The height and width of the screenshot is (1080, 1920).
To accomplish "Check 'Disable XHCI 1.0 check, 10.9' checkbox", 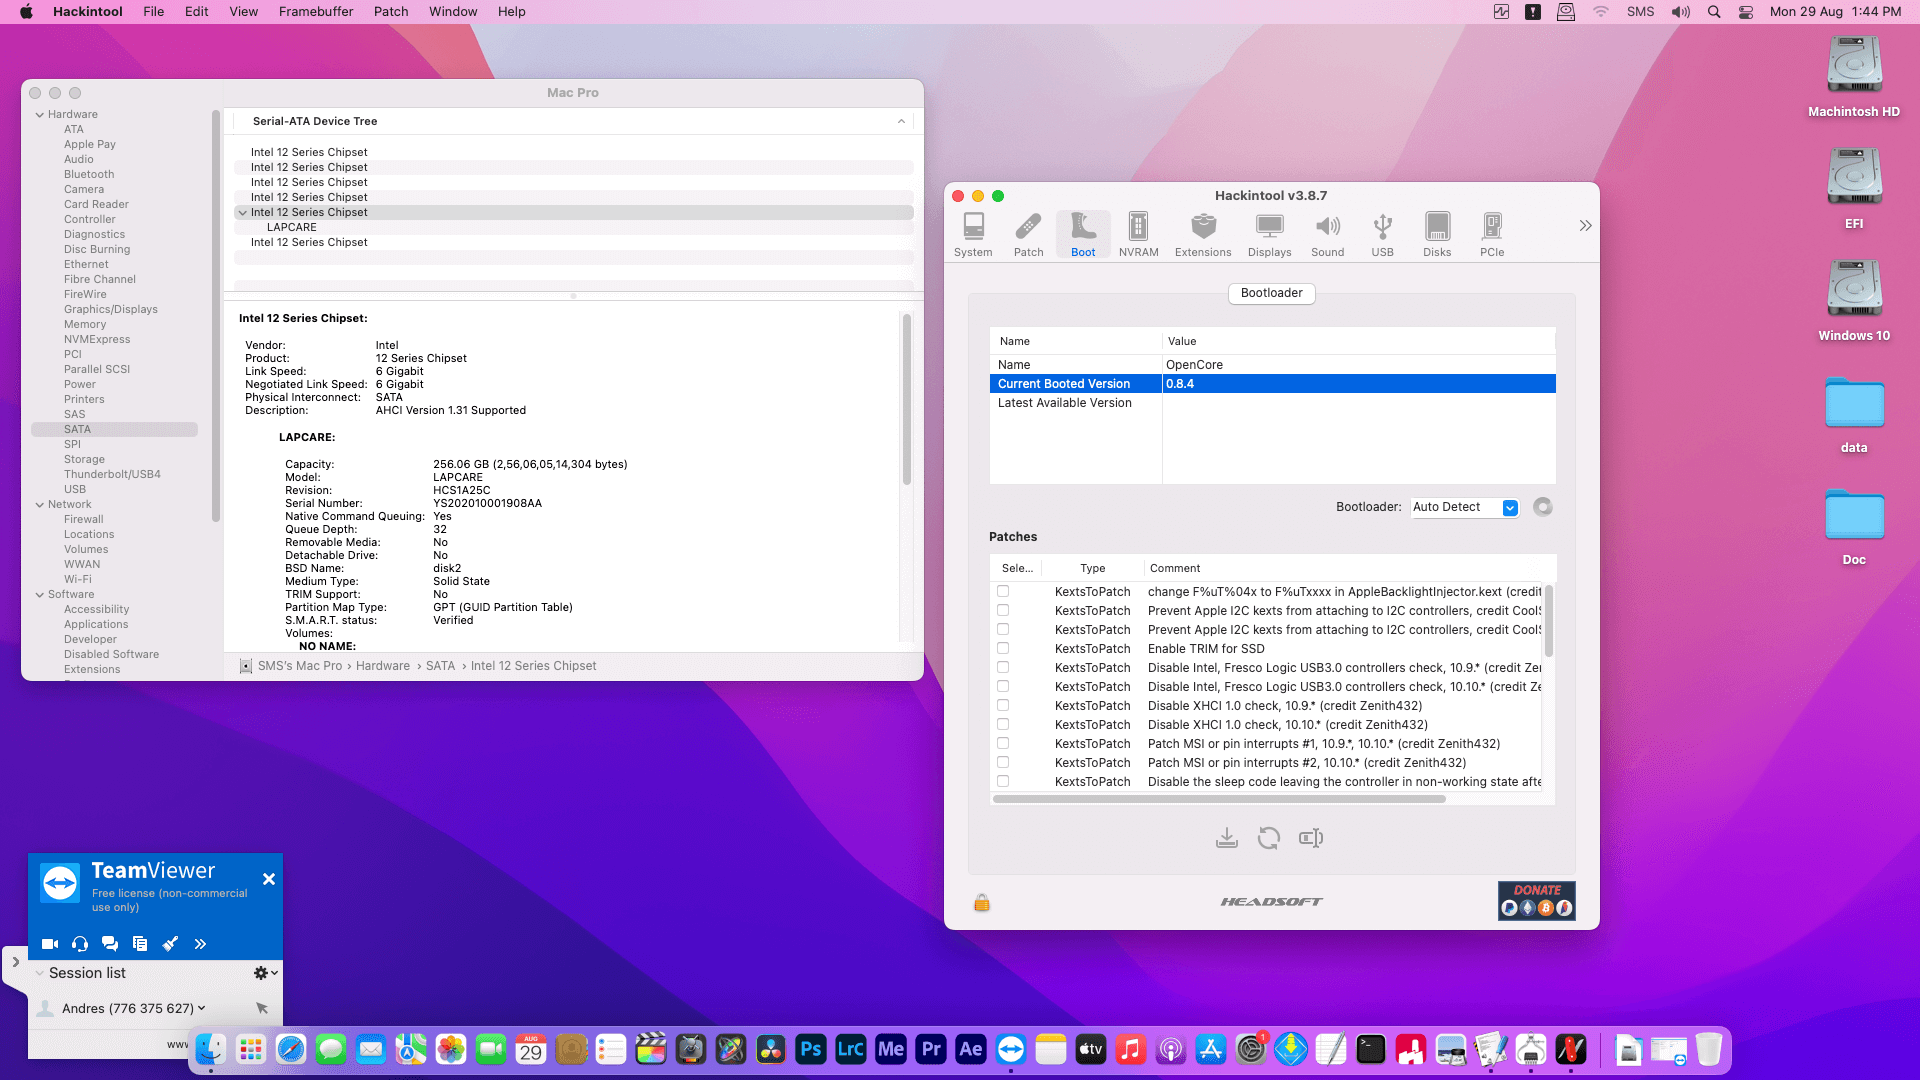I will click(1003, 705).
